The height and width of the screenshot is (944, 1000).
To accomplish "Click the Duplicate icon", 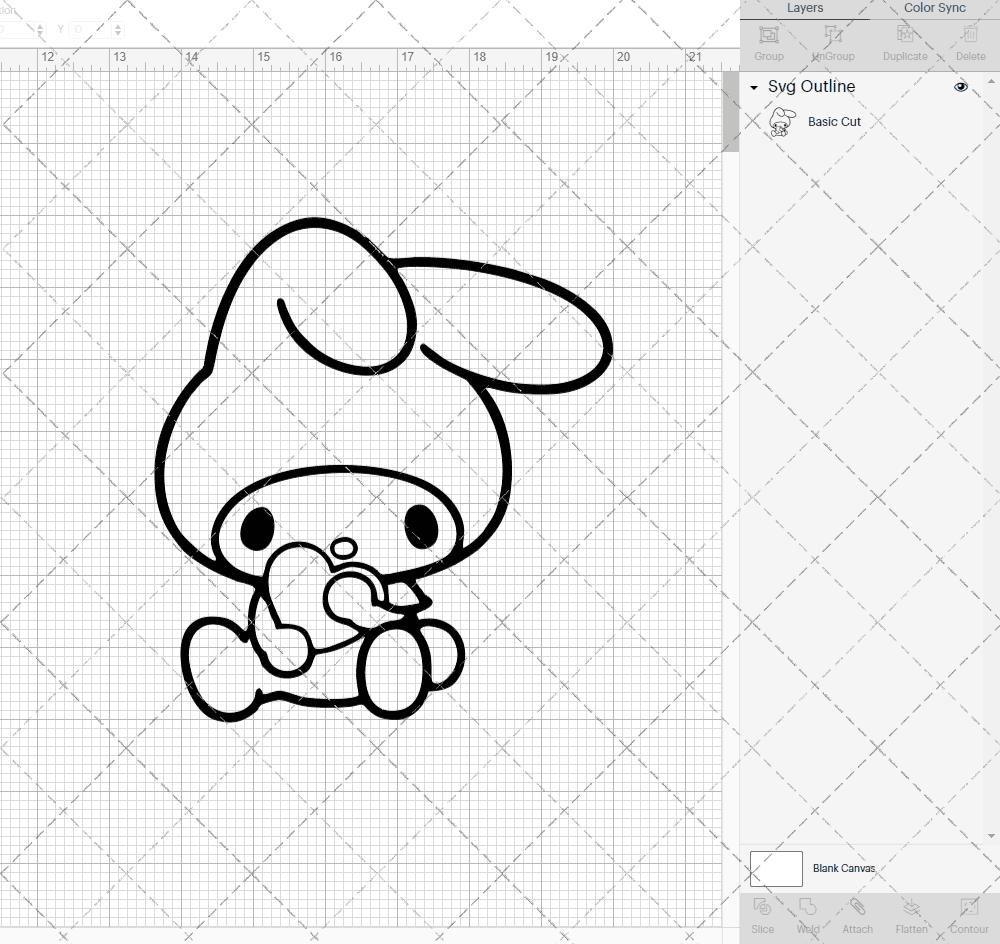I will point(905,34).
